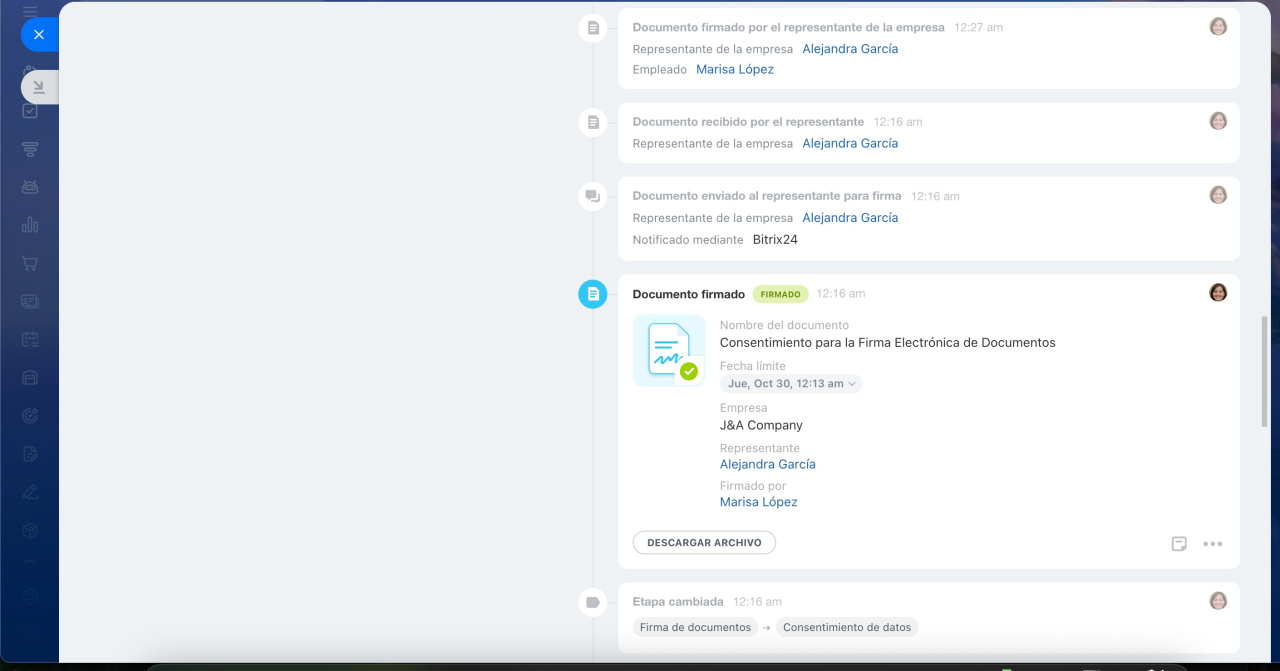Screen dimensions: 1280x671
Task: Click title 'Documento enviado al representante para firma'
Action: pyautogui.click(x=767, y=196)
